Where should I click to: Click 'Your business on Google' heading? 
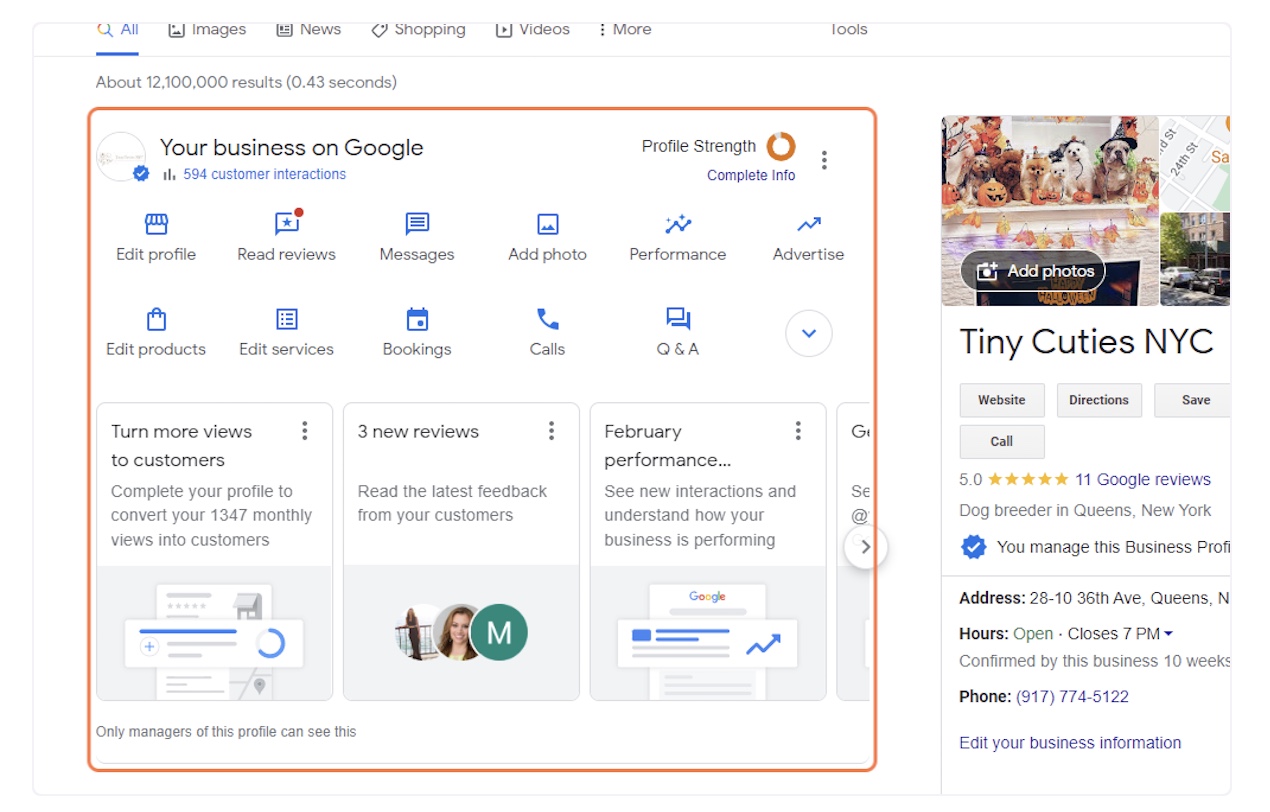[292, 148]
